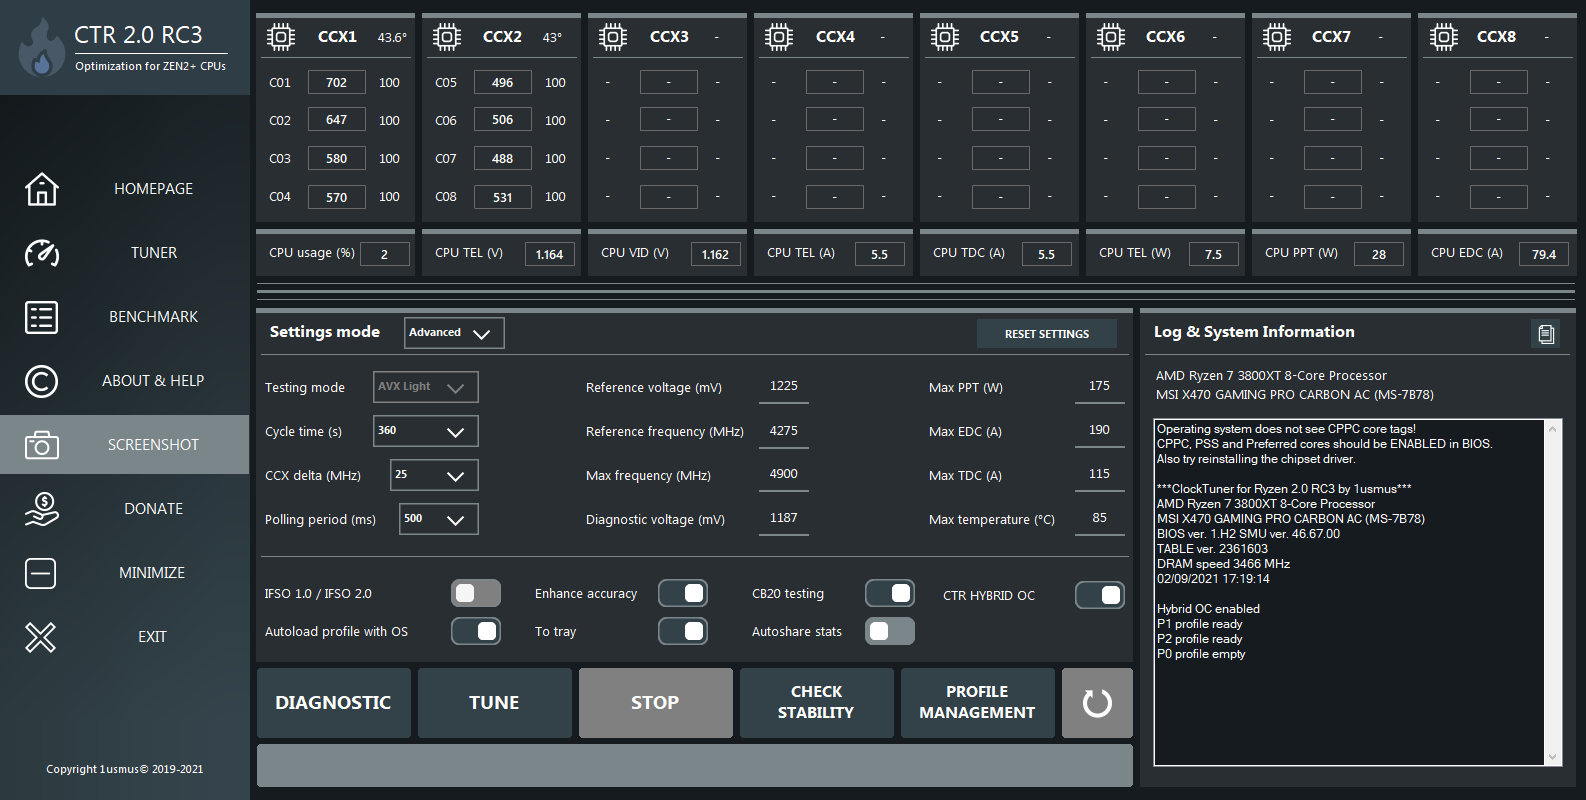Open the Settings mode Advanced dropdown
1586x800 pixels.
454,333
